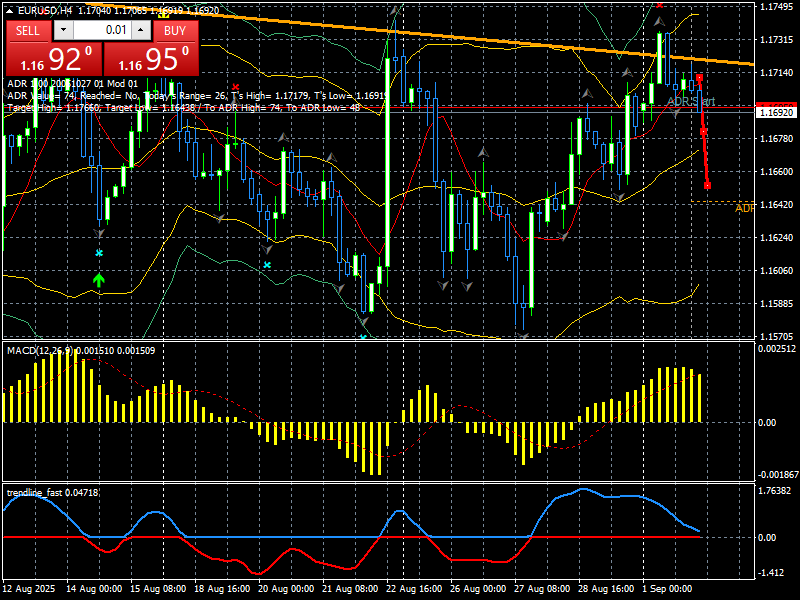The height and width of the screenshot is (600, 800).
Task: Click the '1 Sep 00:00' time label
Action: tap(667, 589)
